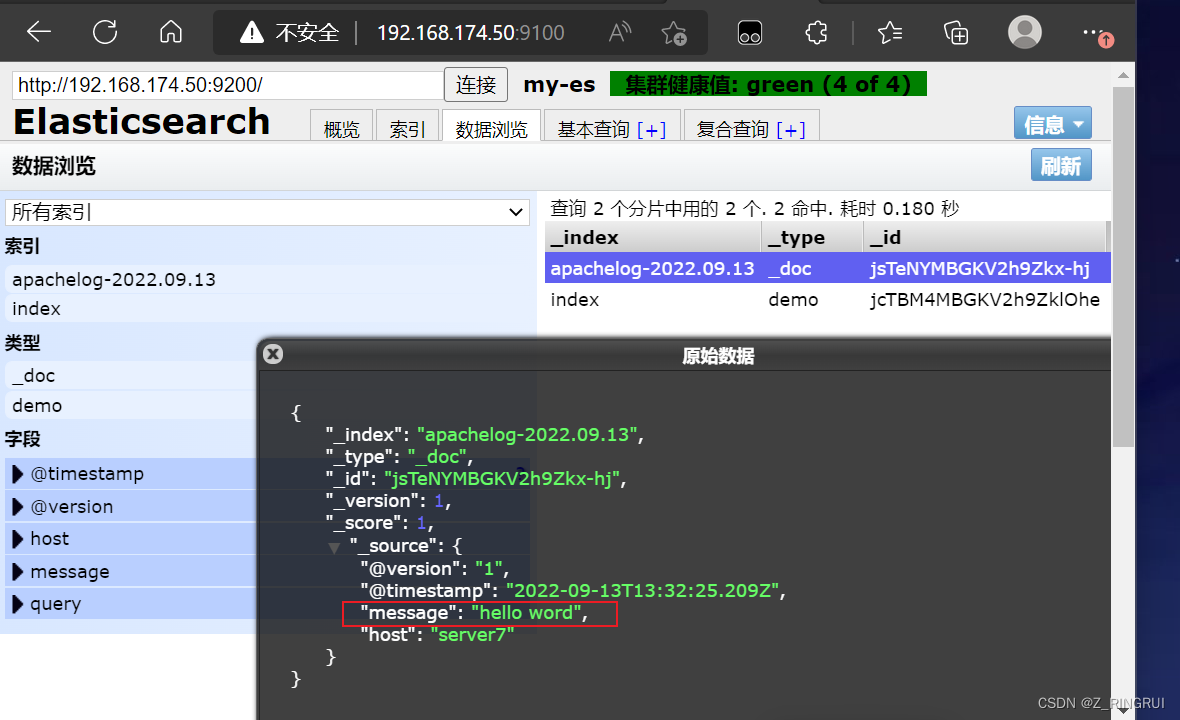Sort results by _index column header
This screenshot has width=1180, height=720.
(652, 238)
